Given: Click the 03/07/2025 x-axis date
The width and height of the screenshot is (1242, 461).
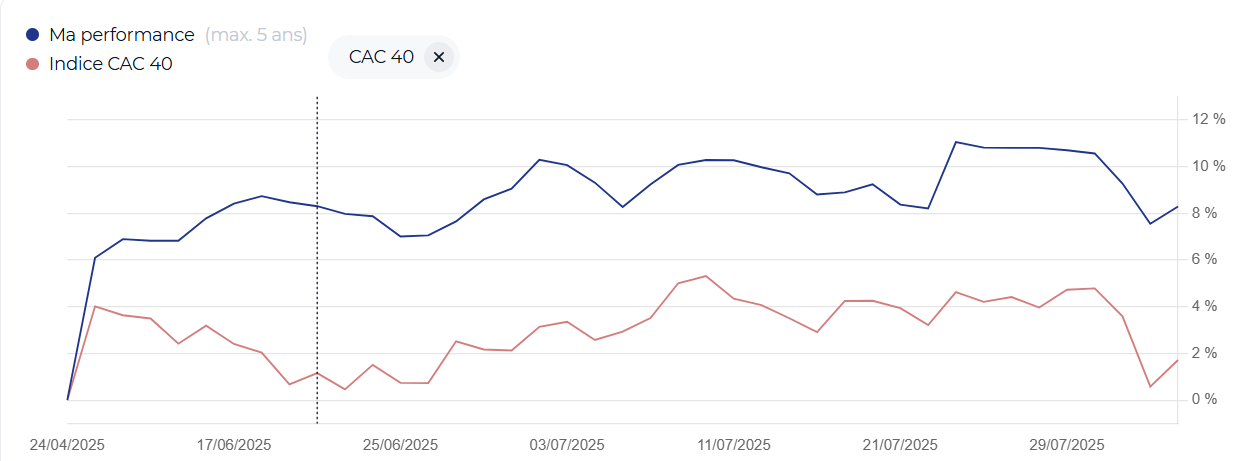Looking at the screenshot, I should tap(567, 445).
